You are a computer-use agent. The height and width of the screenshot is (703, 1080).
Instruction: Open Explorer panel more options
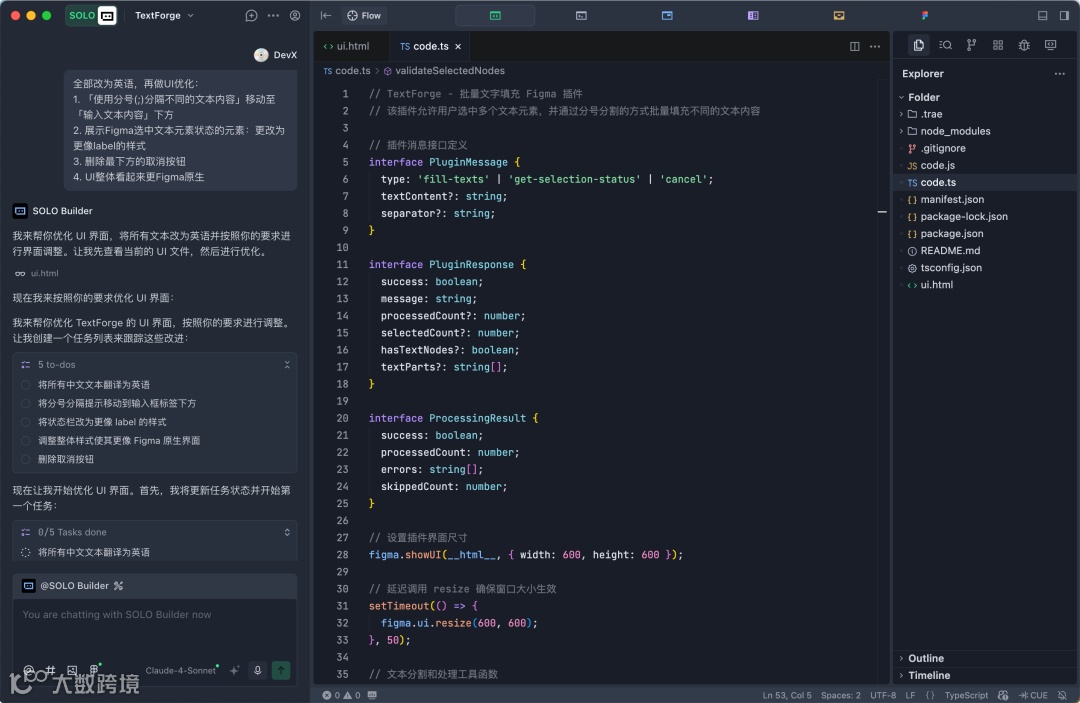(x=1059, y=74)
